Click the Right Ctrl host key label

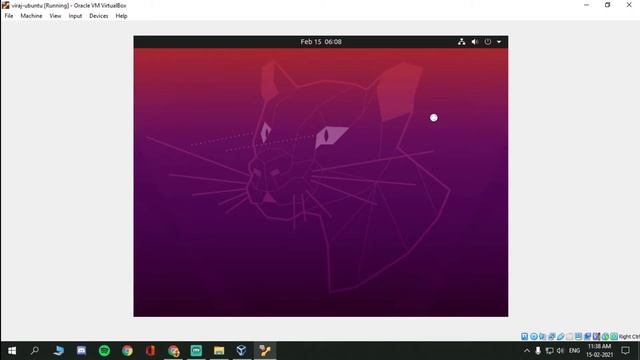[629, 337]
